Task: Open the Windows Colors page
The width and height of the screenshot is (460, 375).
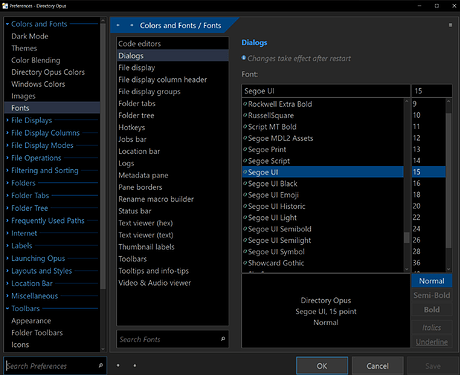Action: click(38, 84)
